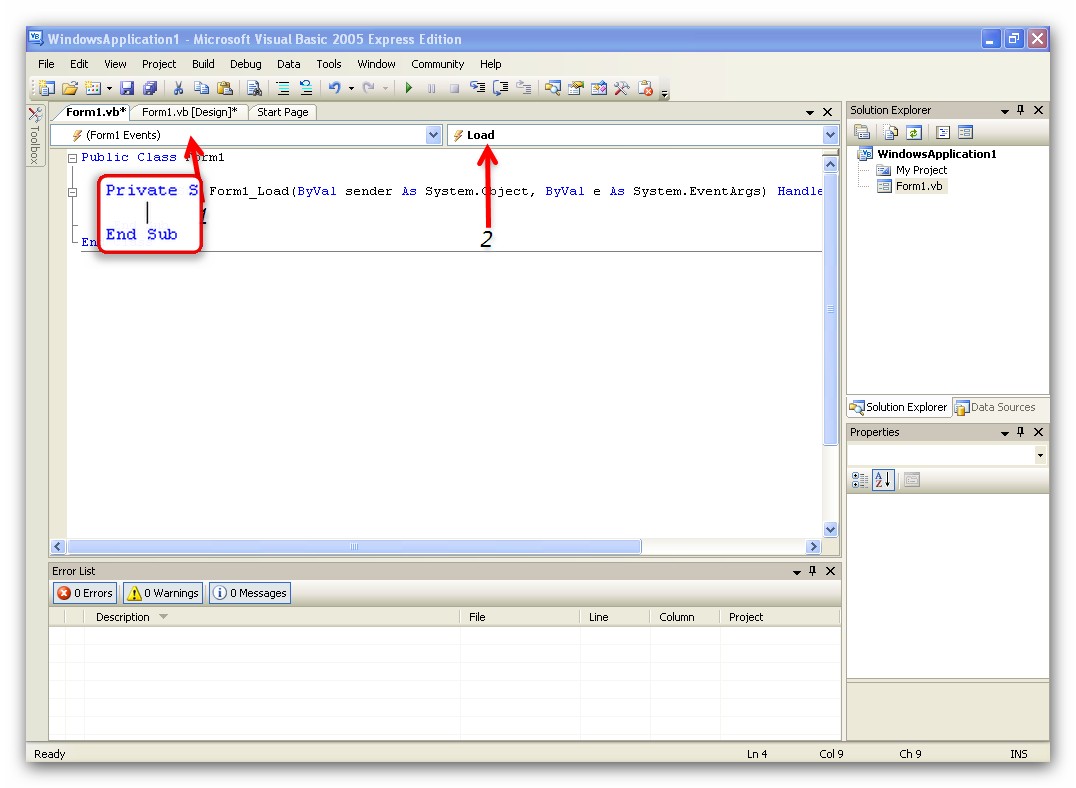Open the Properties object selector dropdown
Image resolution: width=1076 pixels, height=788 pixels.
pyautogui.click(x=1040, y=455)
